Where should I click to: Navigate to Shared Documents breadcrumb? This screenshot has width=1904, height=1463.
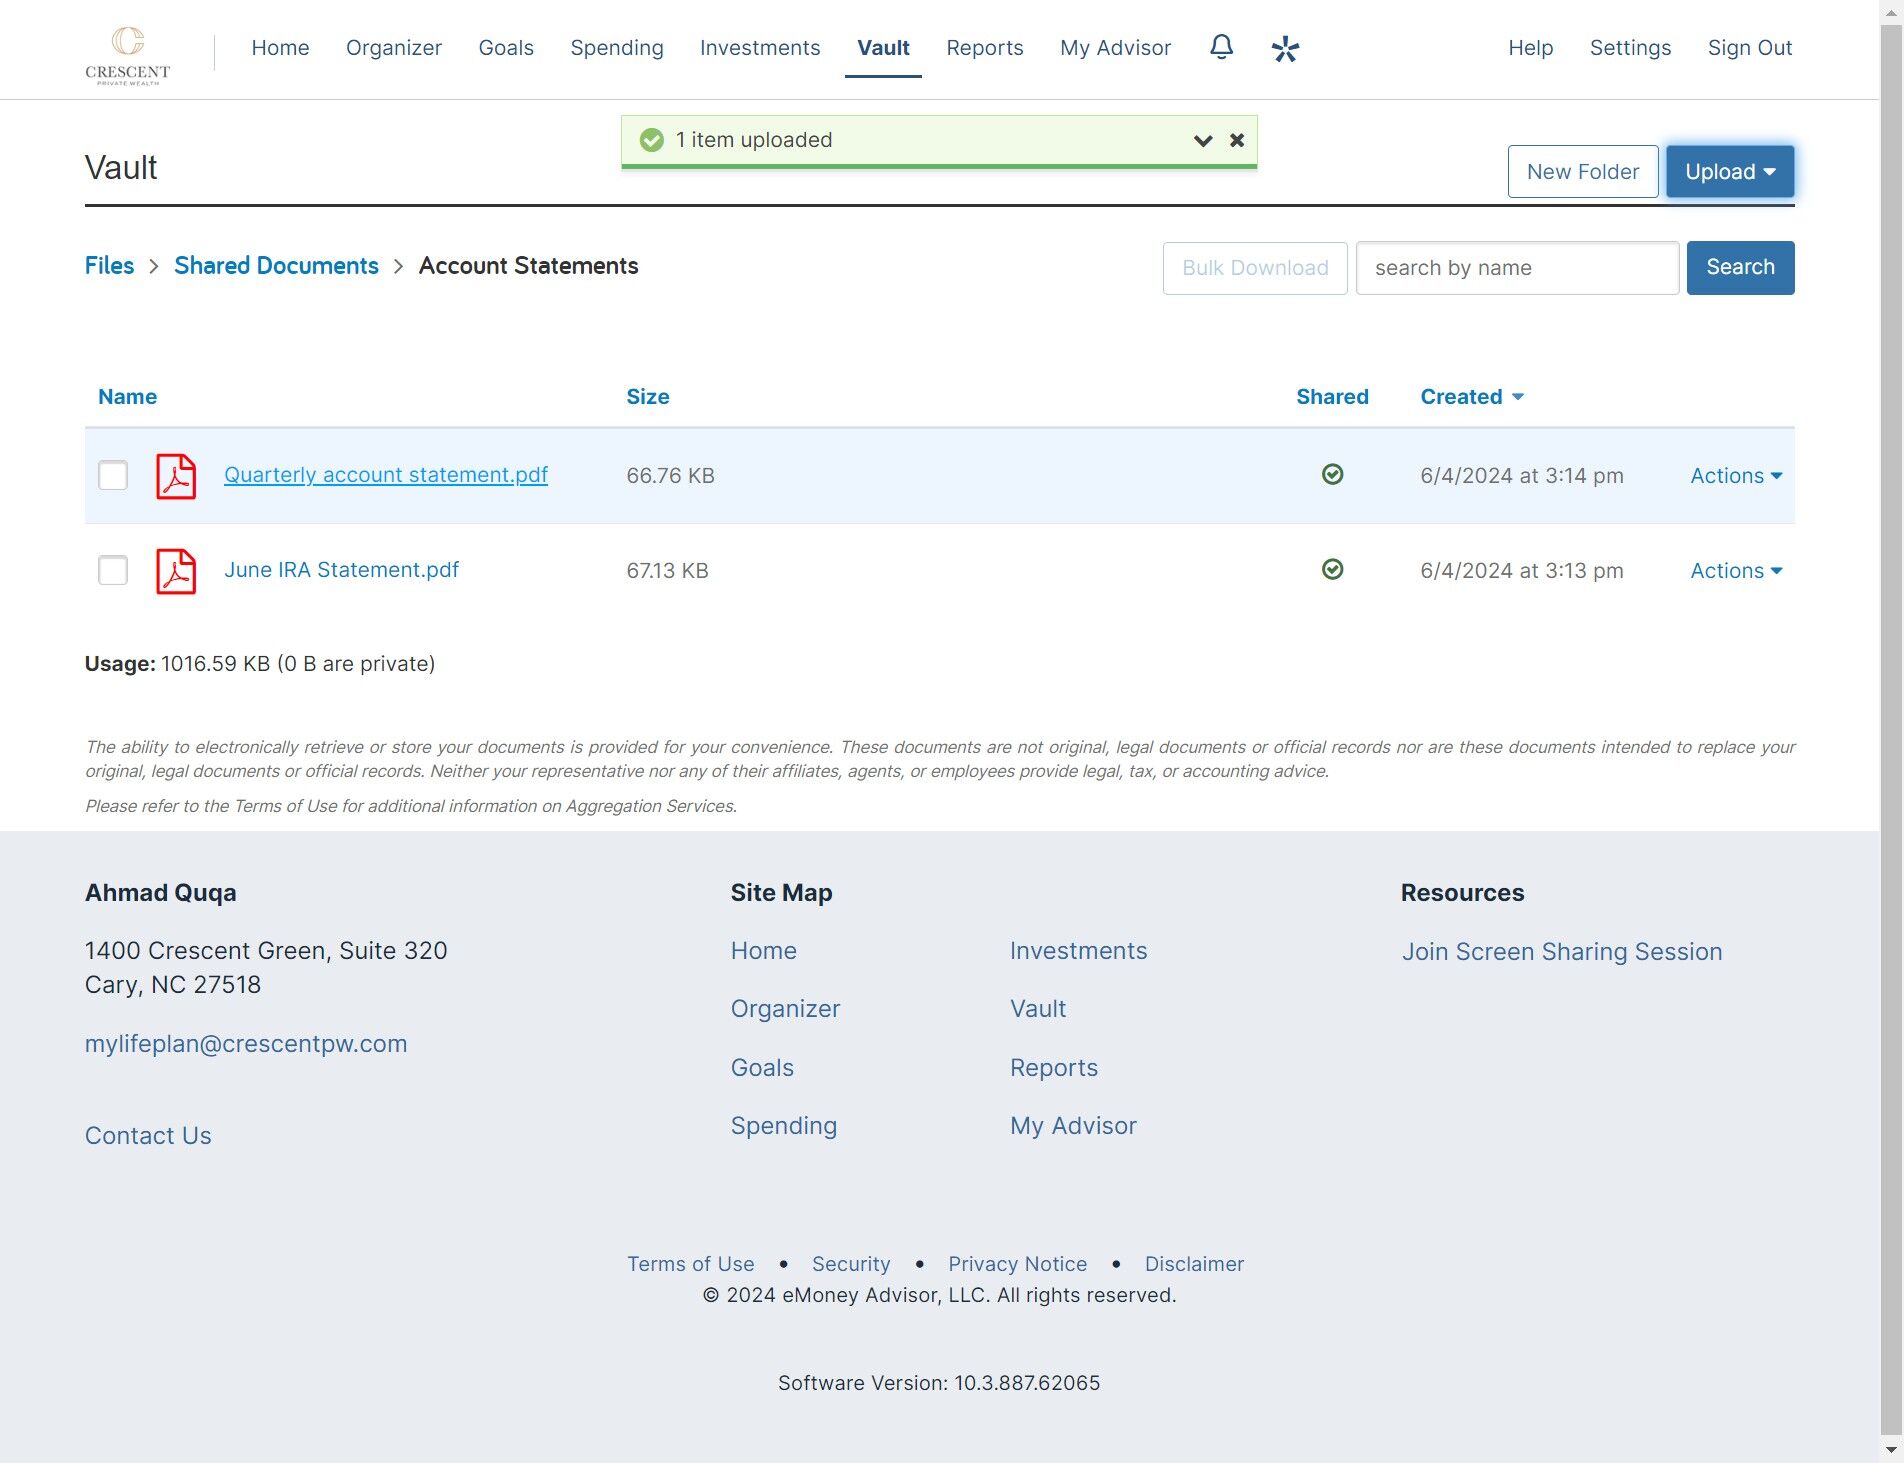276,266
